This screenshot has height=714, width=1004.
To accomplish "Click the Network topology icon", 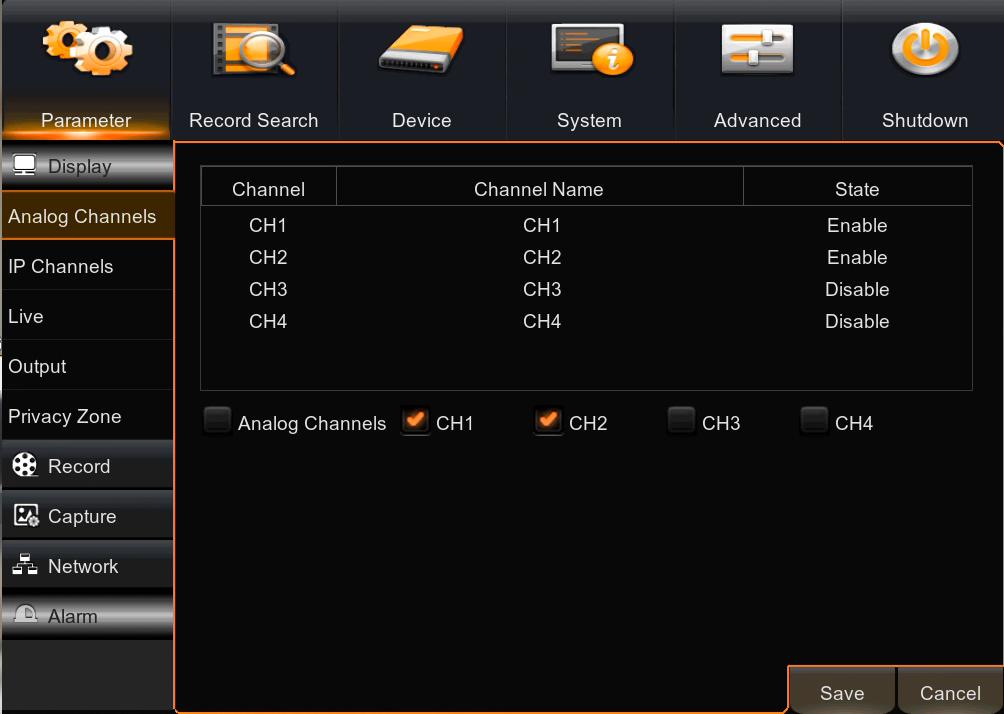I will [25, 565].
